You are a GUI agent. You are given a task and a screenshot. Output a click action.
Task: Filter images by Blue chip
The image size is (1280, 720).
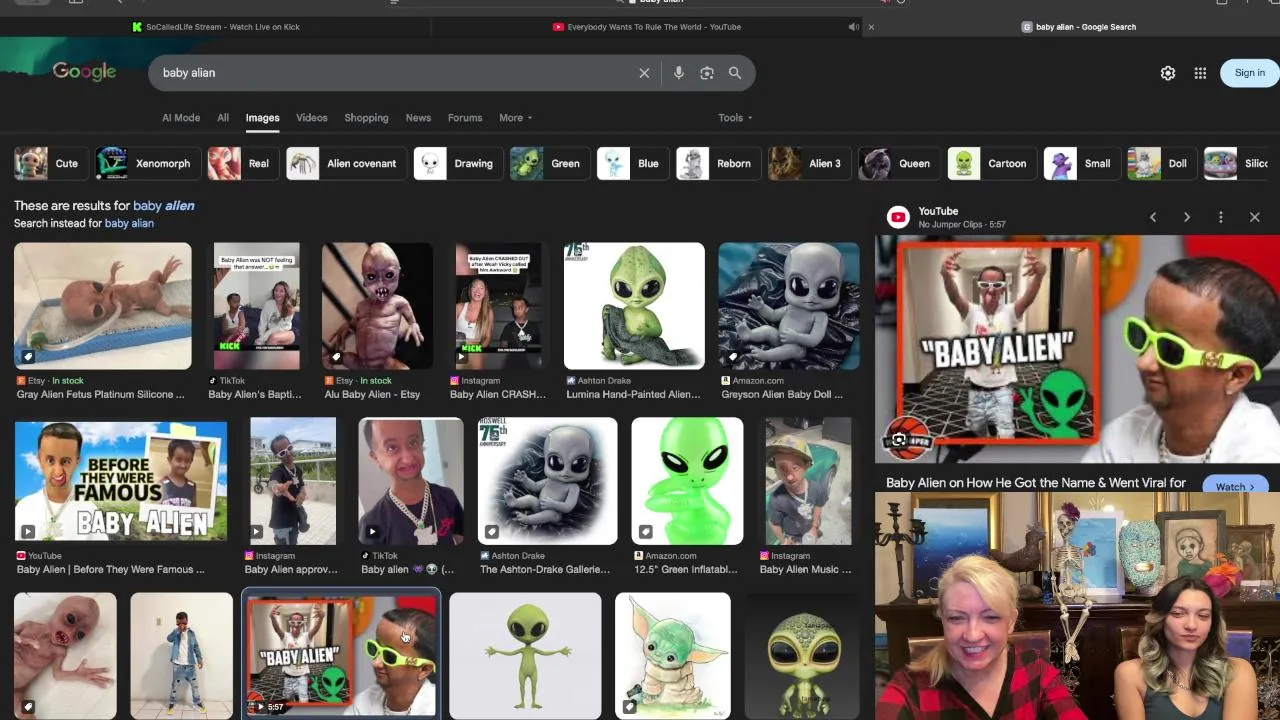[x=632, y=163]
